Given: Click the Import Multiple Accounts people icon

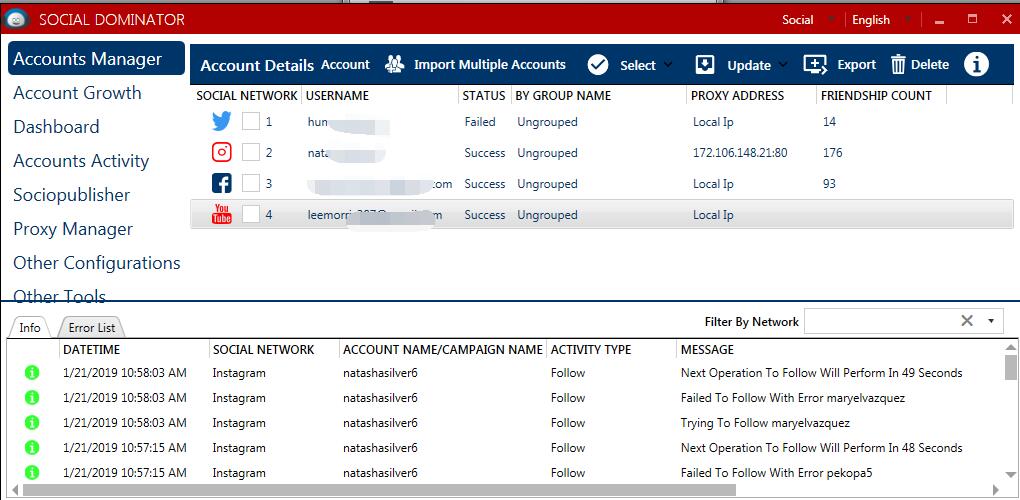Looking at the screenshot, I should pyautogui.click(x=395, y=65).
